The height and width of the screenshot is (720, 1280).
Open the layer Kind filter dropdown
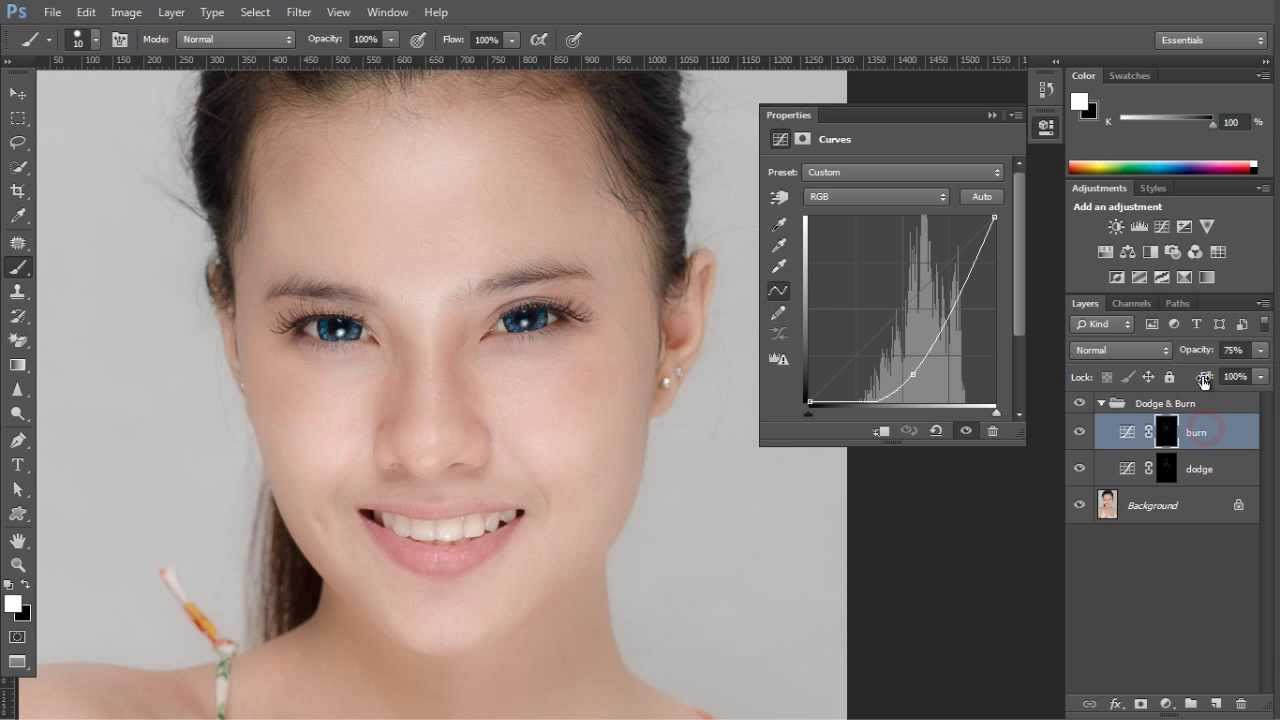(1102, 324)
